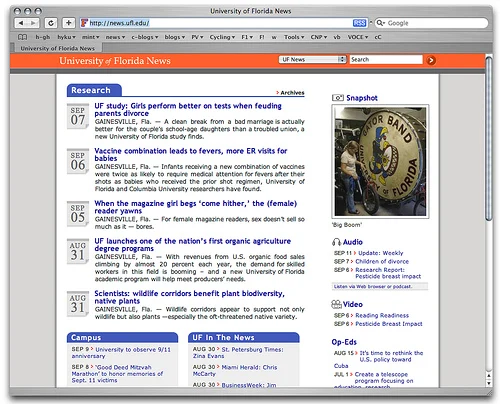The image size is (500, 404).
Task: Click the UF favicon in the address bar
Action: pos(84,23)
